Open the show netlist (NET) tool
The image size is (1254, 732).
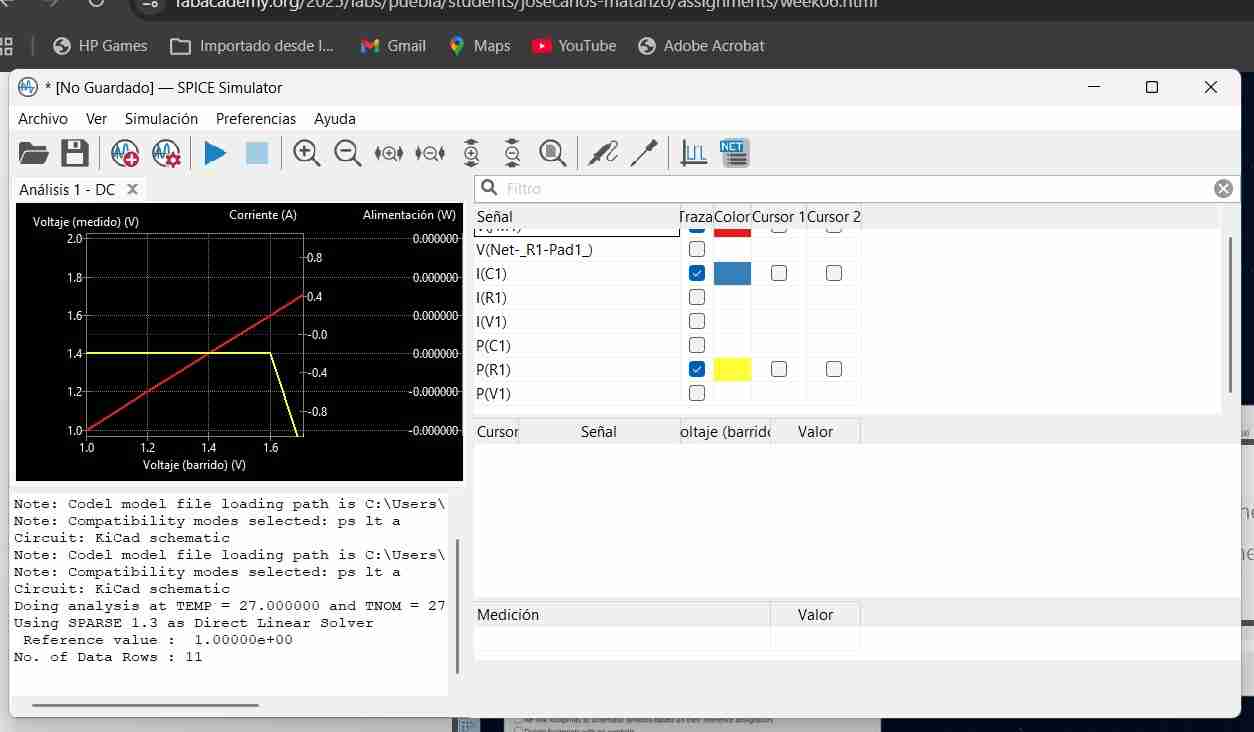click(x=734, y=152)
